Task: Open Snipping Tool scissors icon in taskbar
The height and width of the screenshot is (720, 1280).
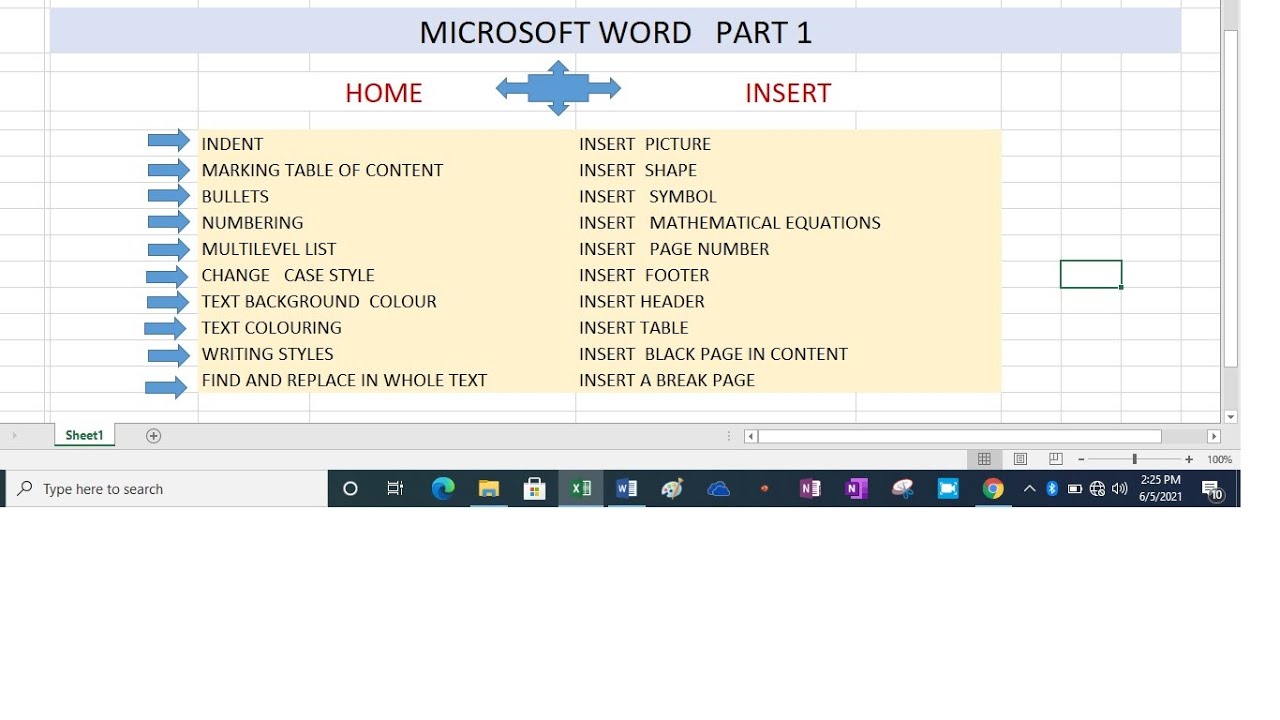Action: [x=903, y=489]
